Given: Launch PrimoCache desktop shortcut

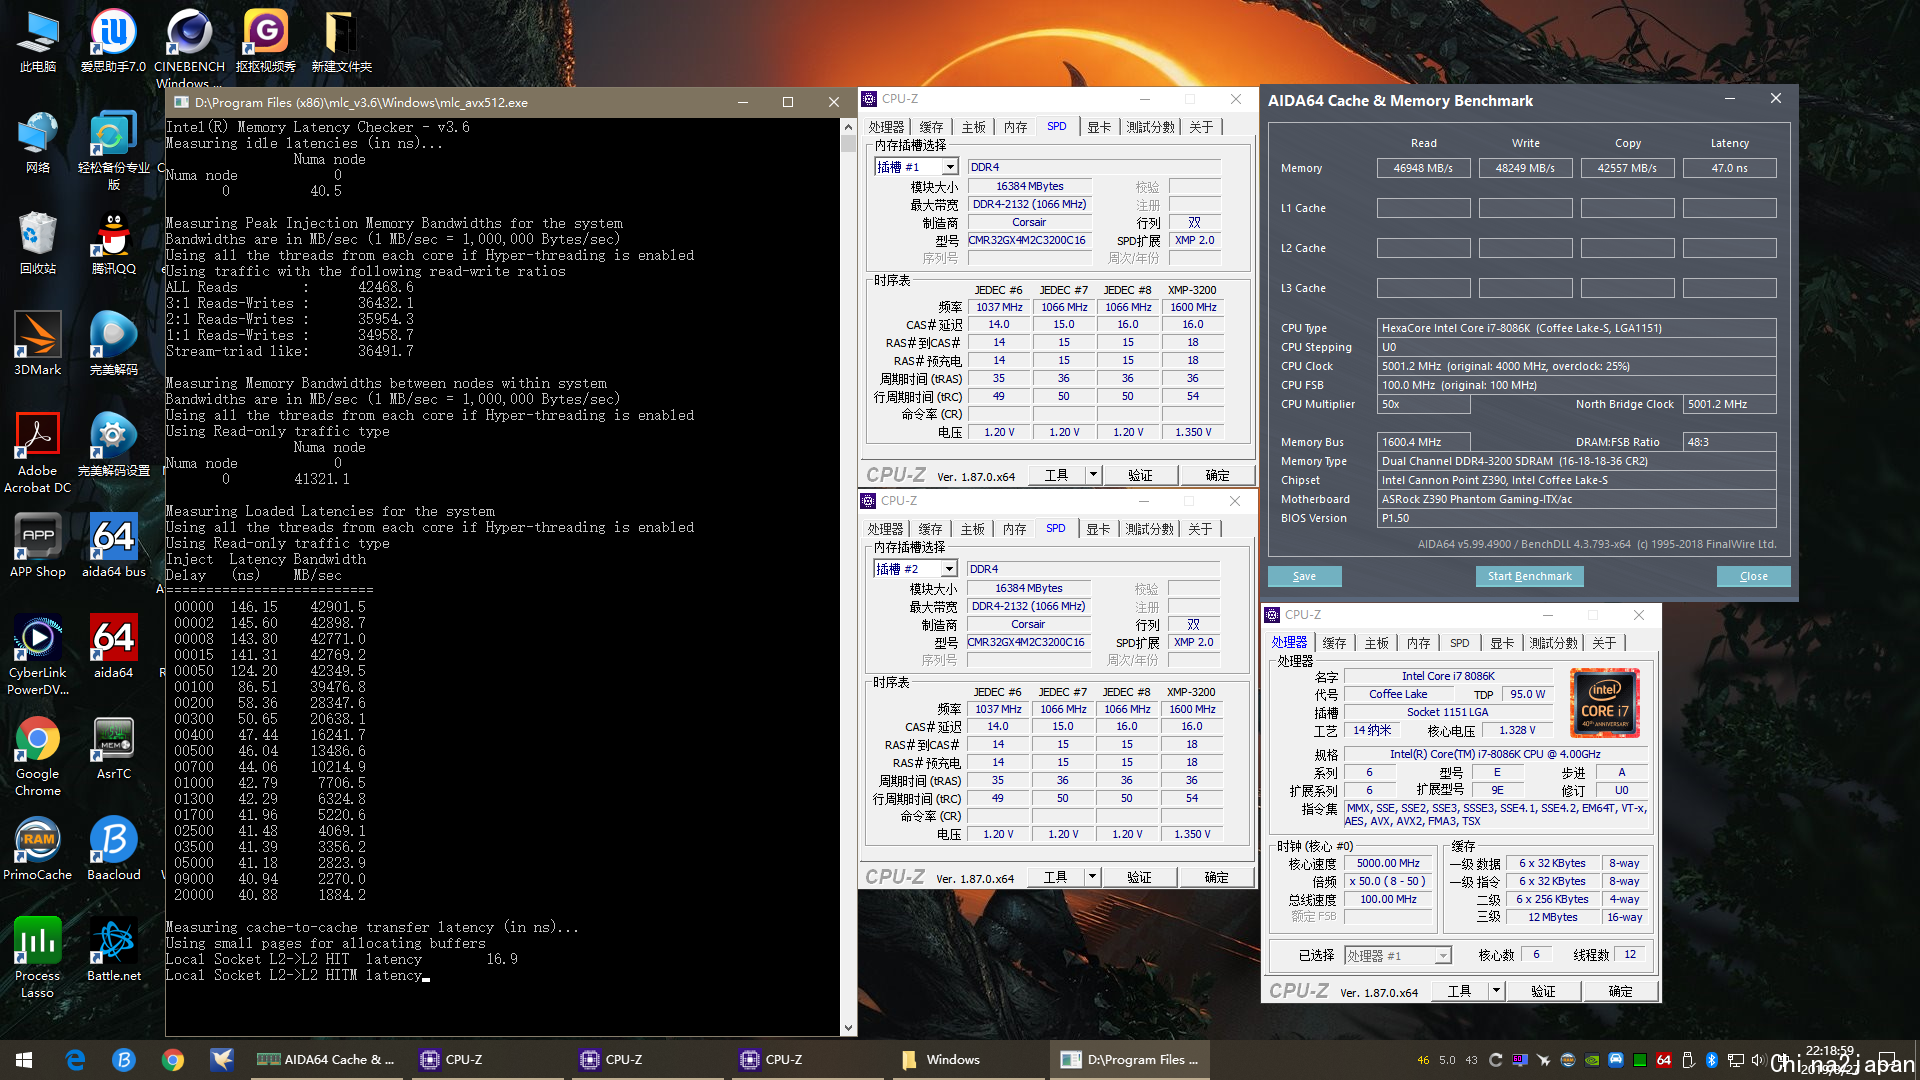Looking at the screenshot, I should (x=38, y=849).
